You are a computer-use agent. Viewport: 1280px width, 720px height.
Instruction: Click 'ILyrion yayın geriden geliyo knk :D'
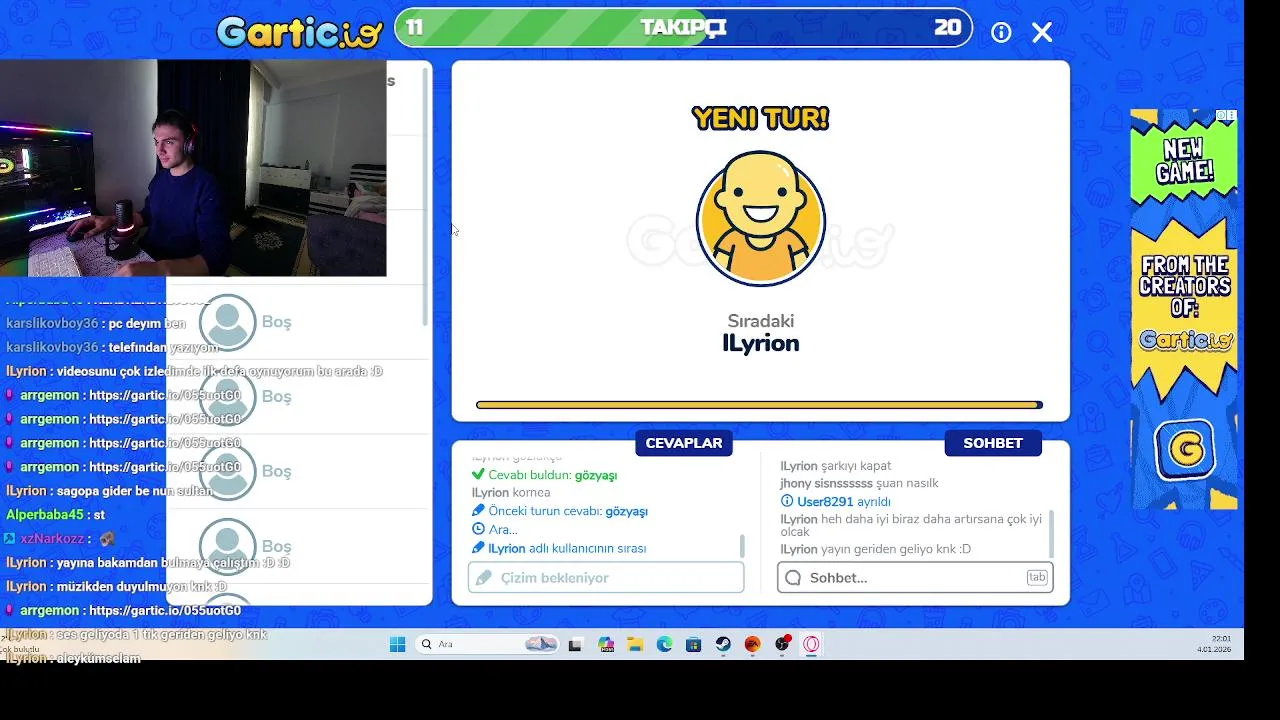point(875,549)
